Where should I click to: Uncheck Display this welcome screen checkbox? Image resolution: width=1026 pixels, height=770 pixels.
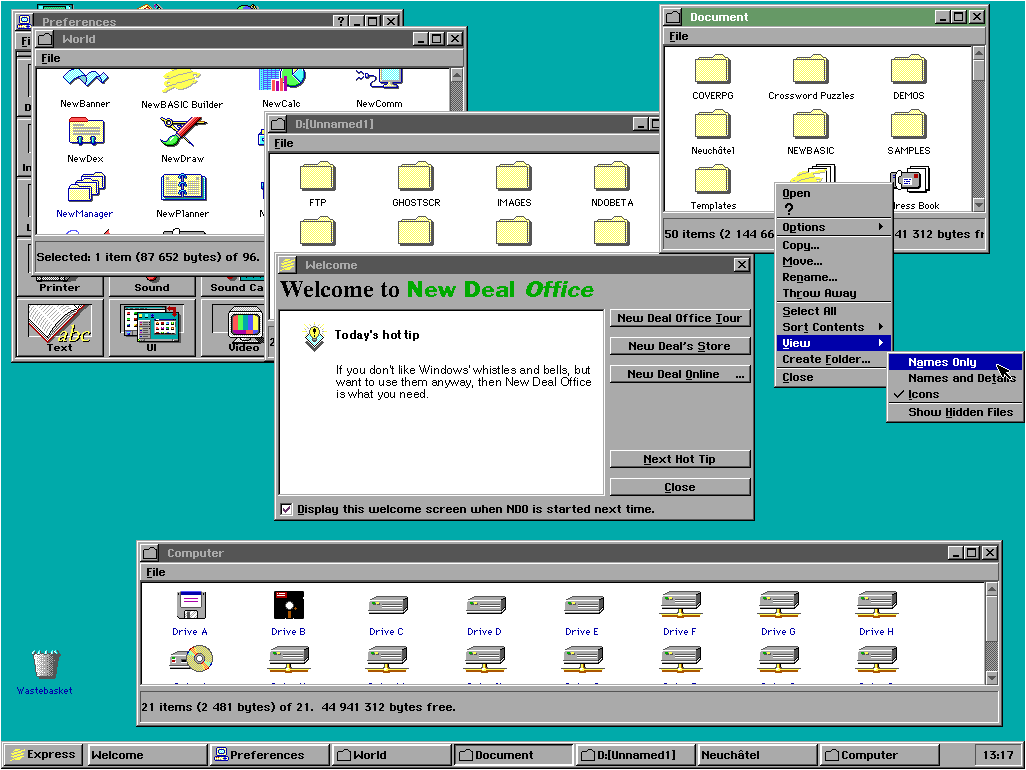(287, 509)
